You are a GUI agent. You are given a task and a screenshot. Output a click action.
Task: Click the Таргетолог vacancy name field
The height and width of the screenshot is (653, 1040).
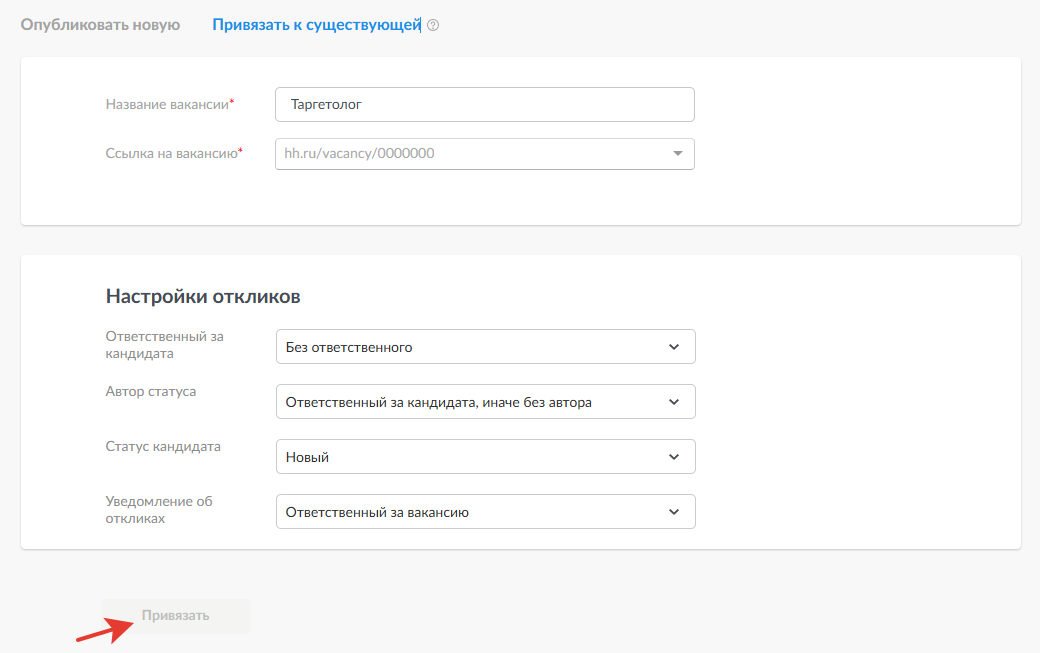484,104
